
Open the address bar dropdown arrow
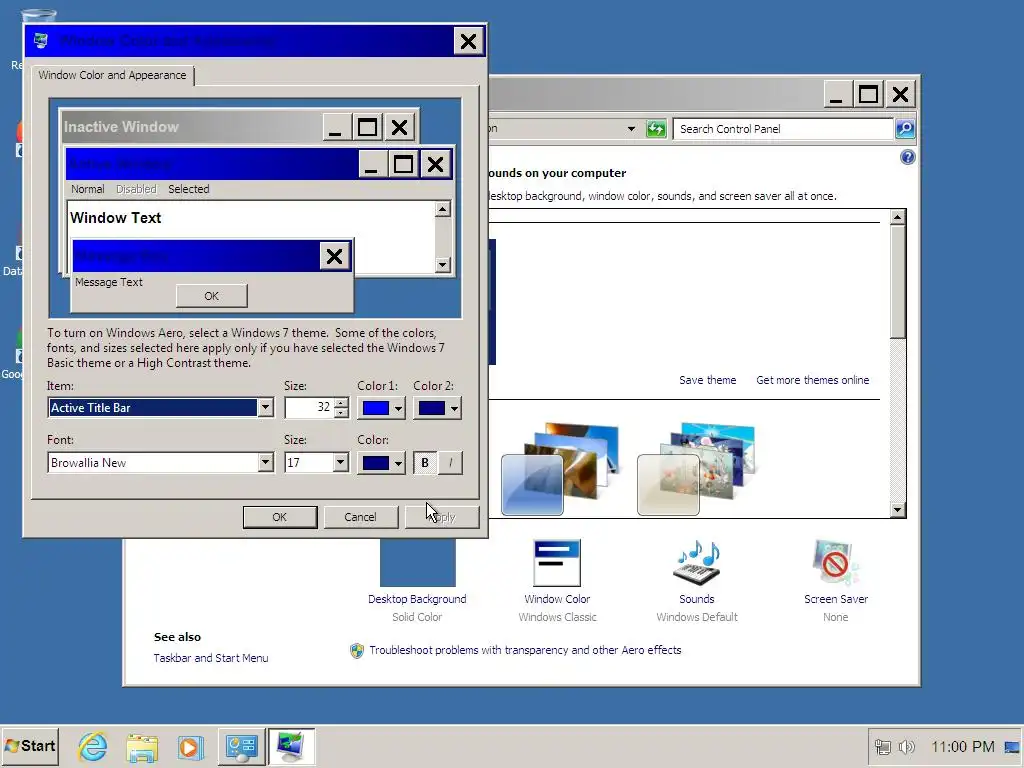click(x=631, y=129)
